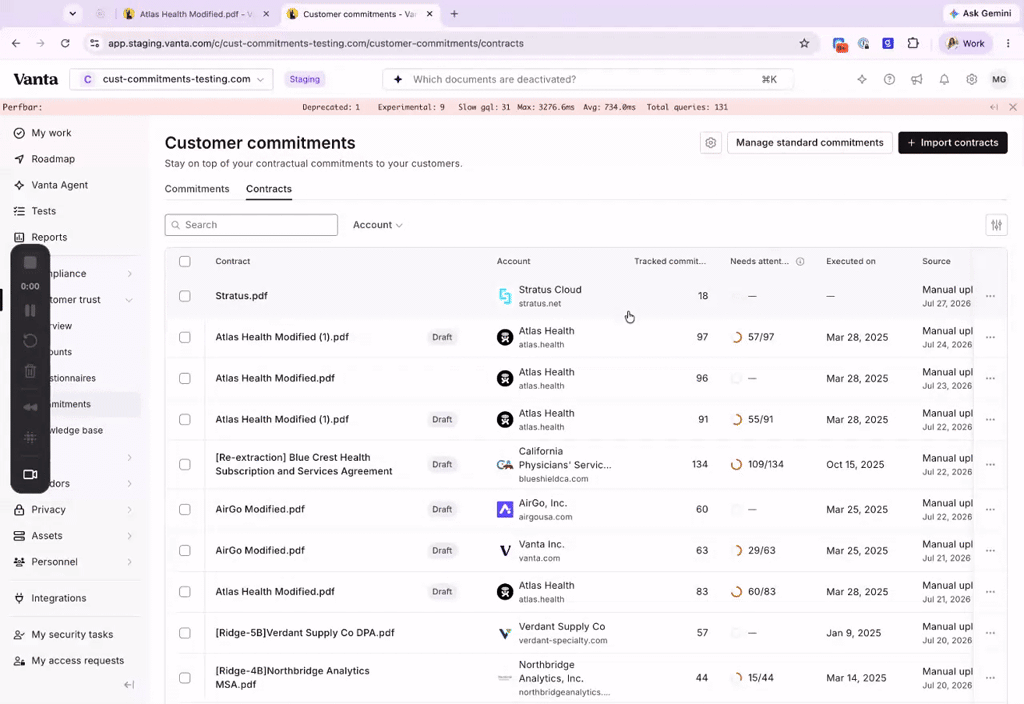Open My work in the sidebar
Screen dimensions: 1024x704
(x=51, y=133)
